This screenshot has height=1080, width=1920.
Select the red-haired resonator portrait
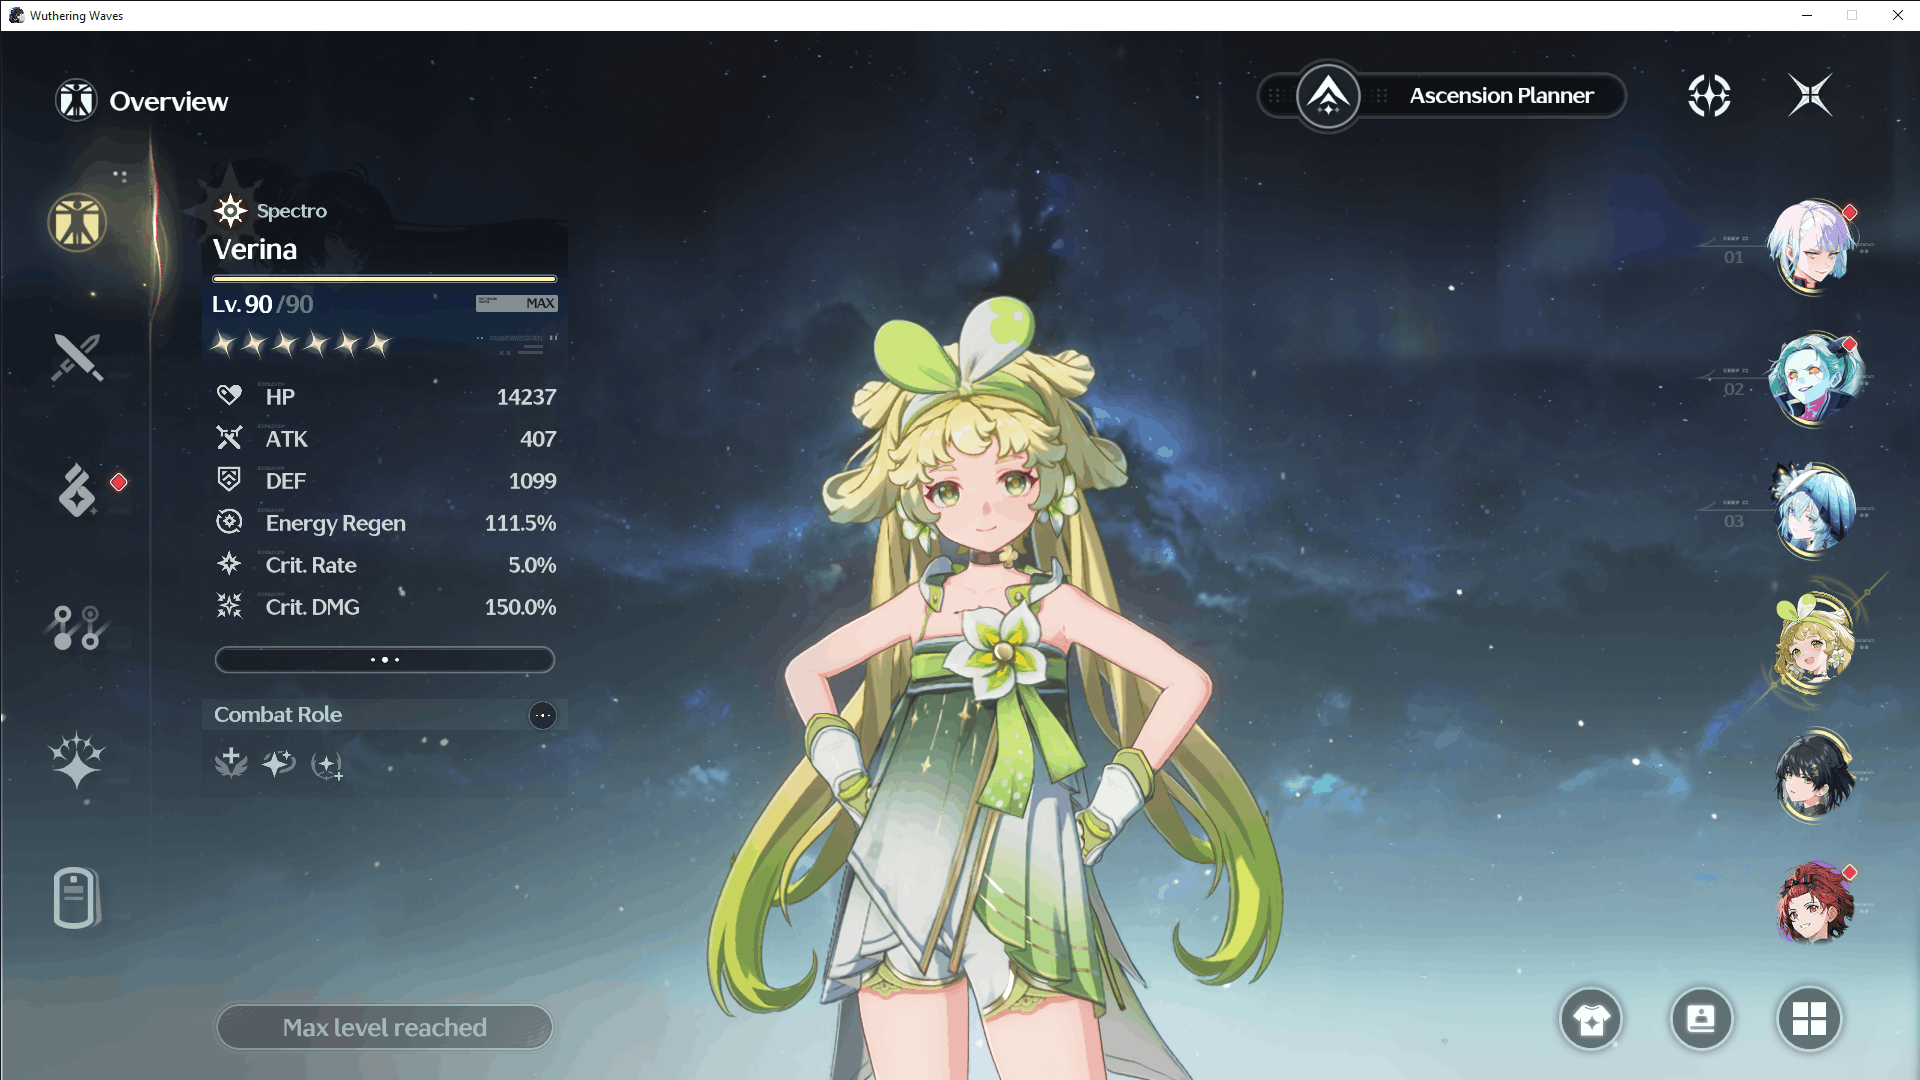pos(1813,906)
